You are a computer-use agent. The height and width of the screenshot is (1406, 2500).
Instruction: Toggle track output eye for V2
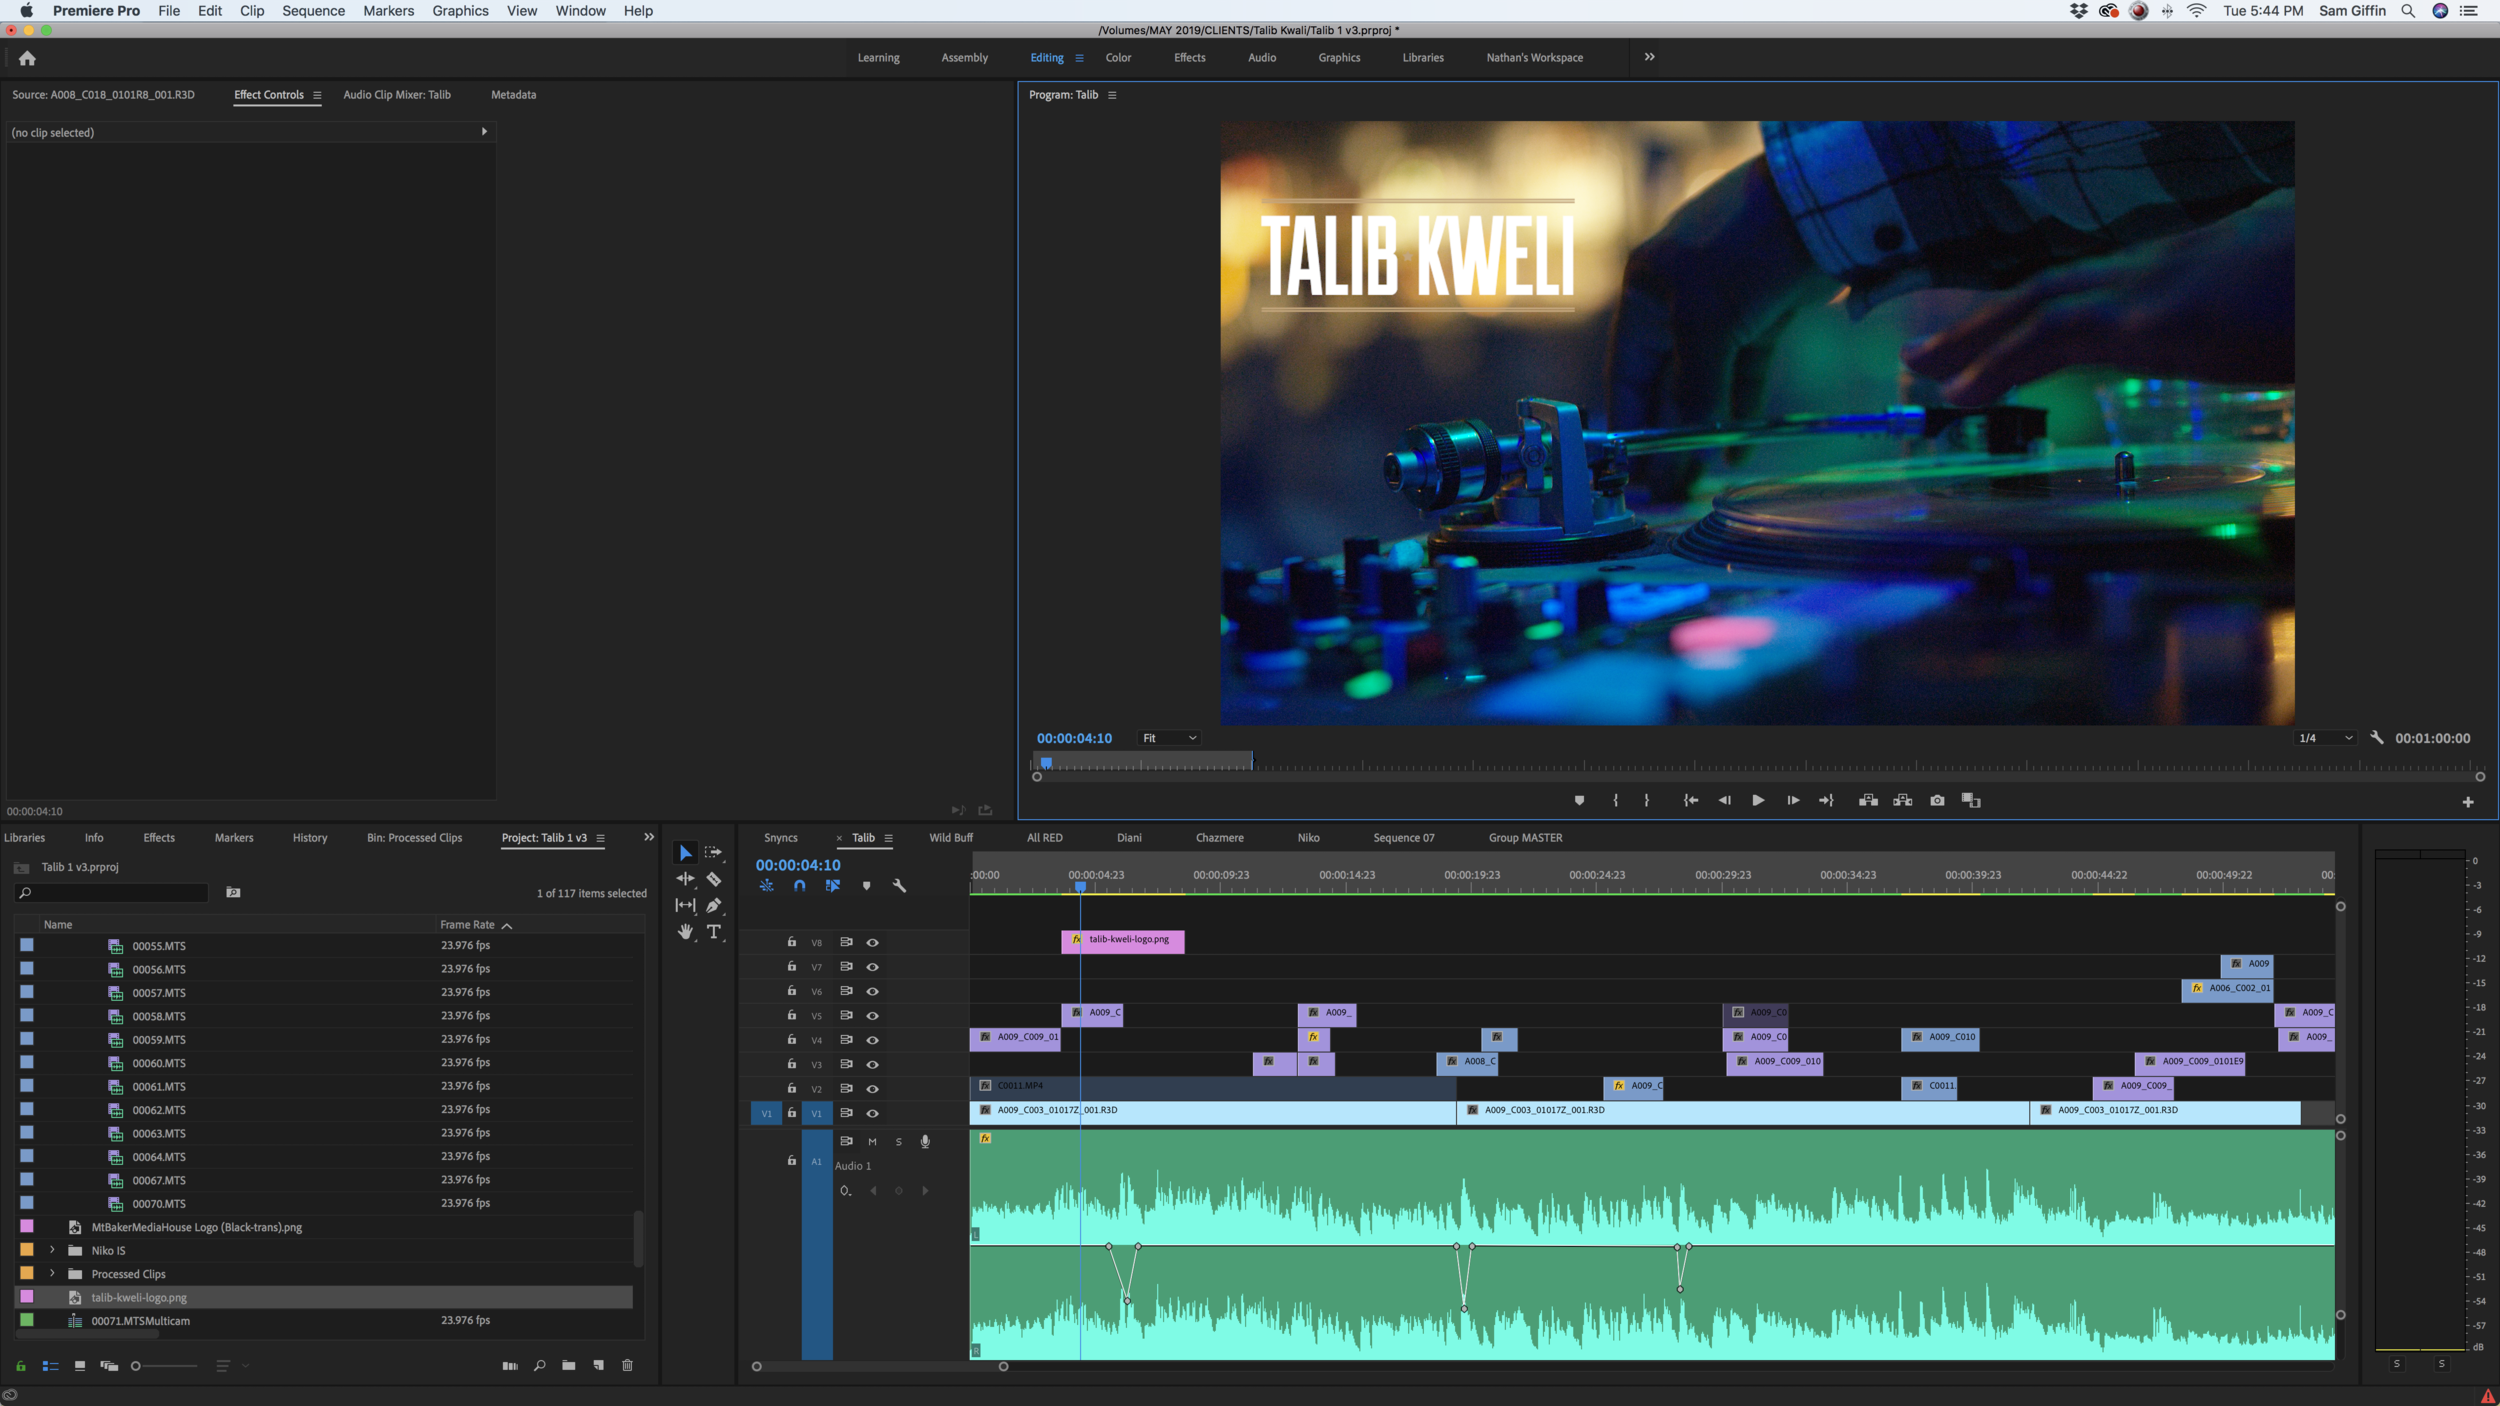(x=872, y=1089)
